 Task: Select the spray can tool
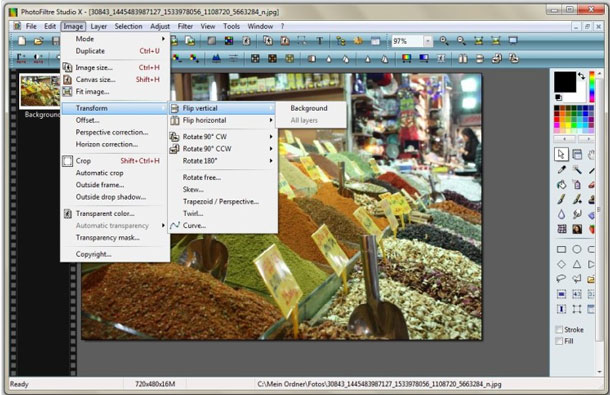(577, 184)
